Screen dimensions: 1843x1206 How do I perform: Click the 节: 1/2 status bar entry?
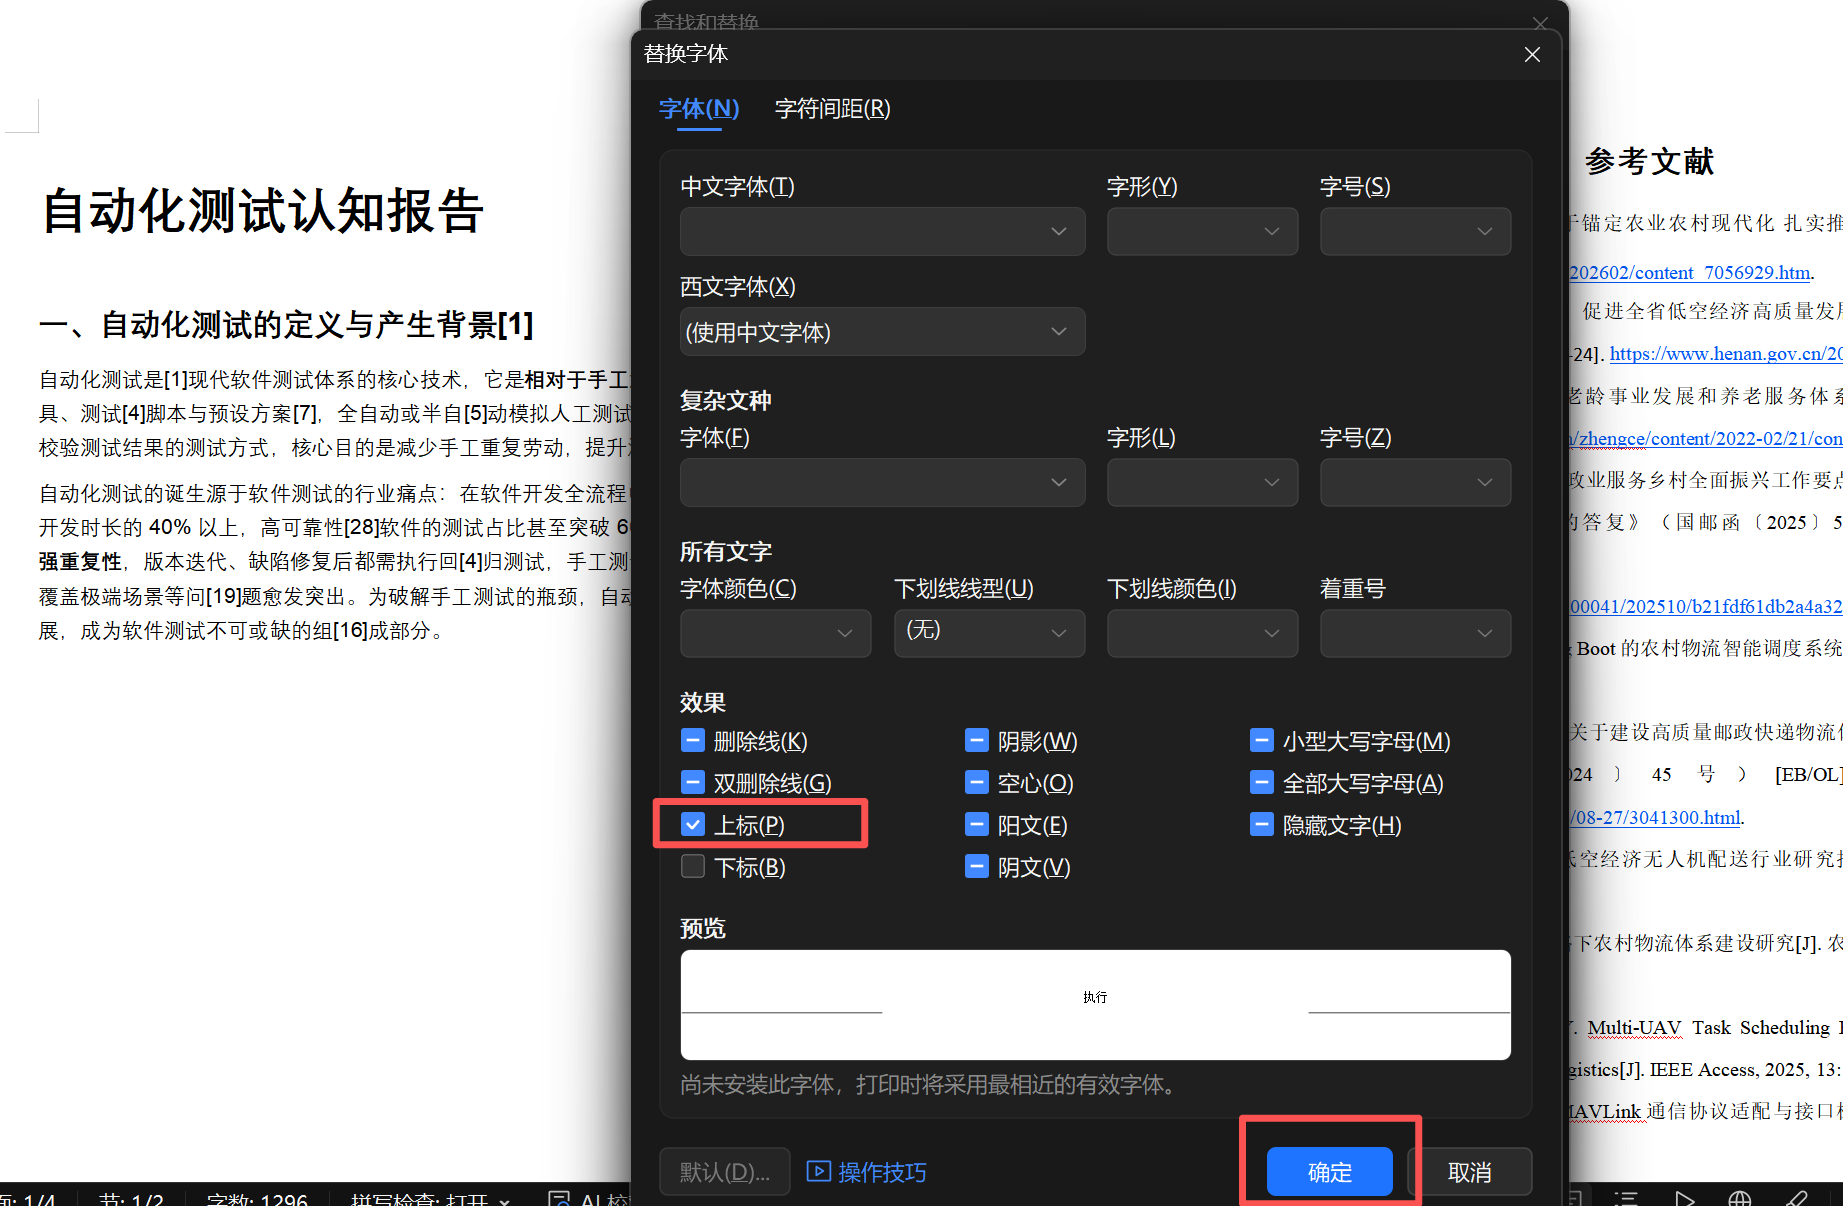point(131,1198)
